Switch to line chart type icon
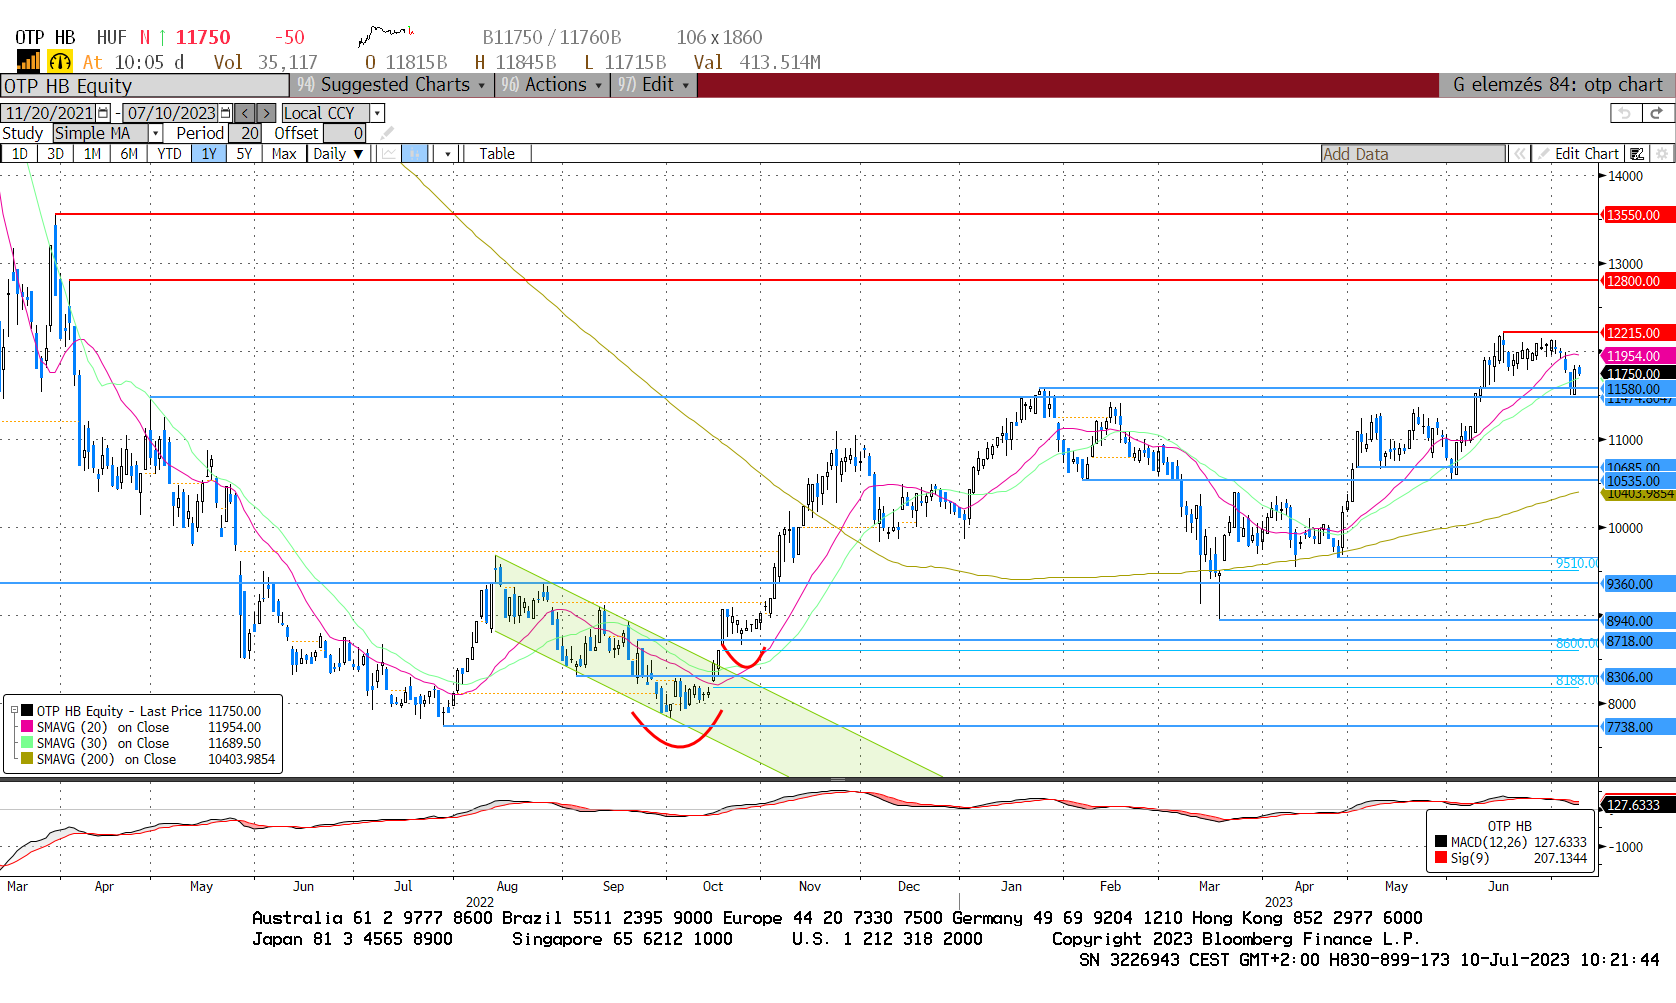1676x1003 pixels. (x=389, y=153)
